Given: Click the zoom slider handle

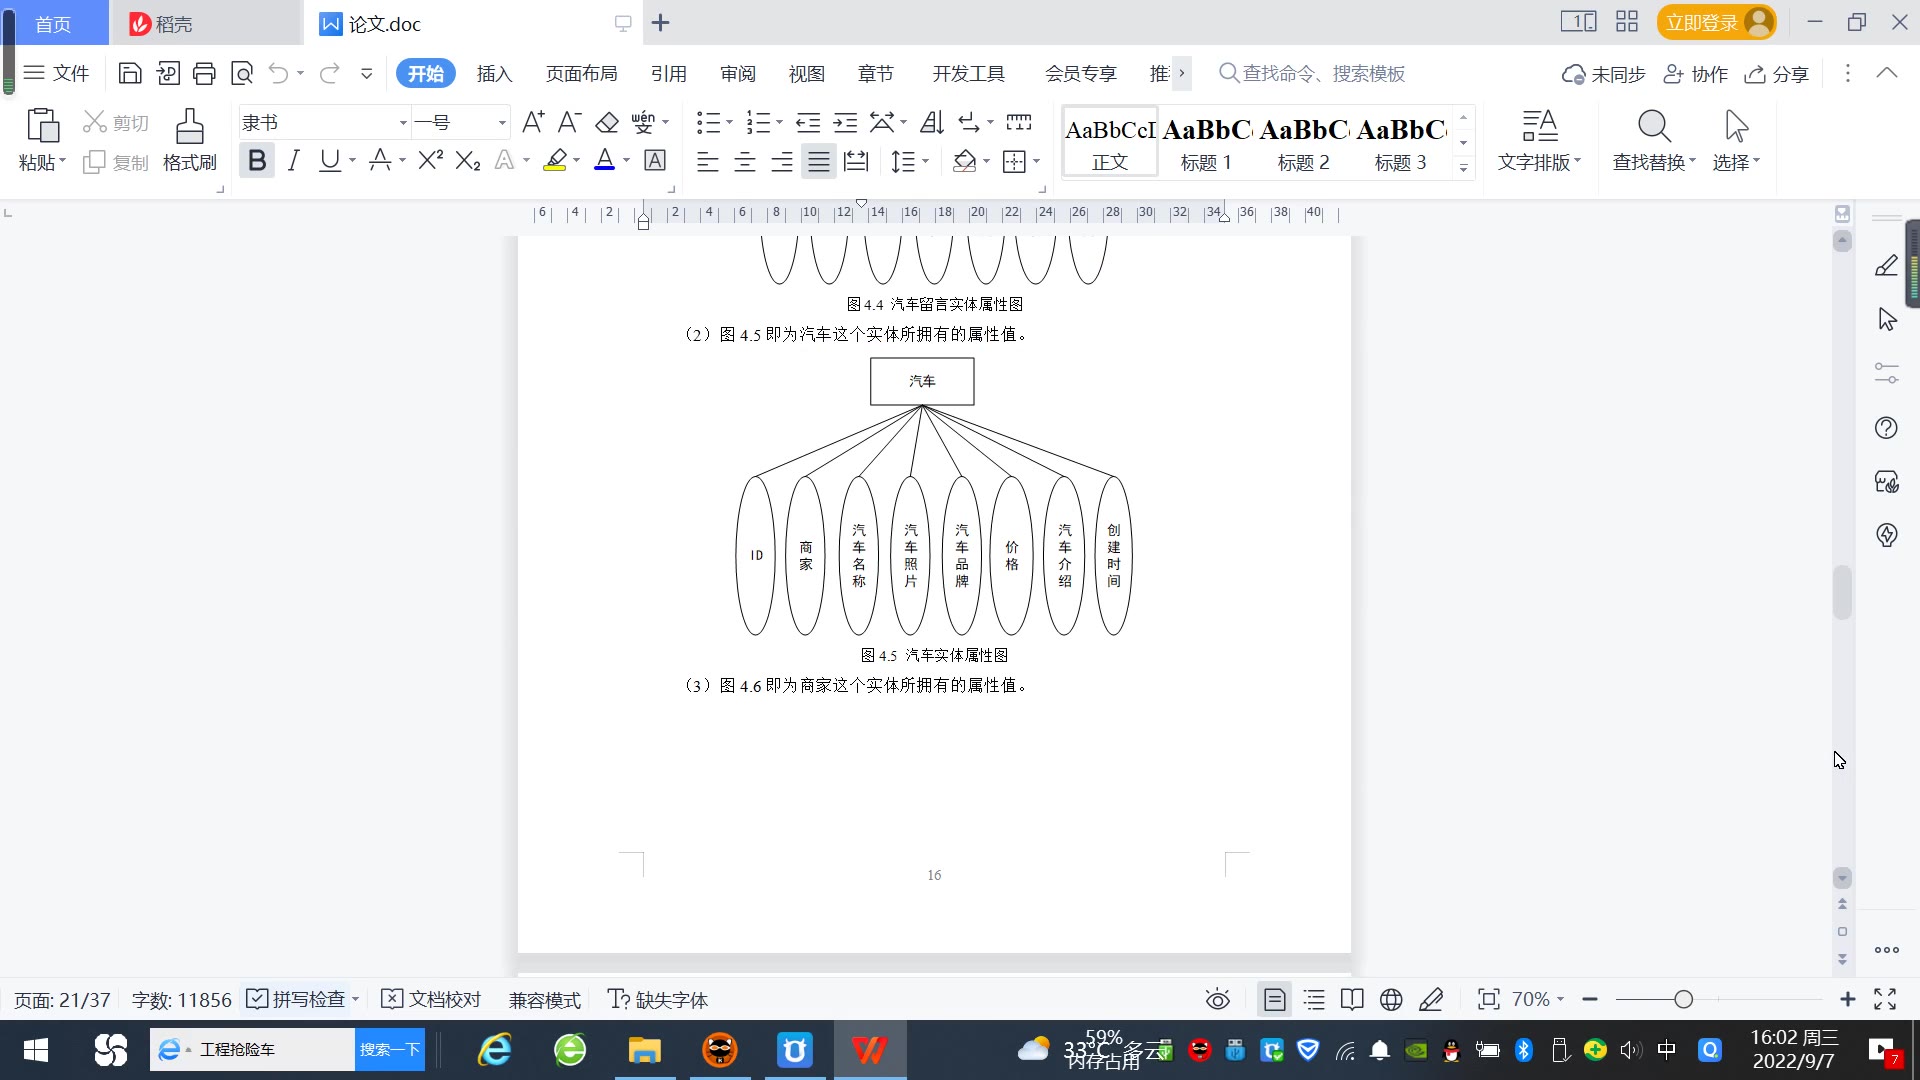Looking at the screenshot, I should 1683,999.
